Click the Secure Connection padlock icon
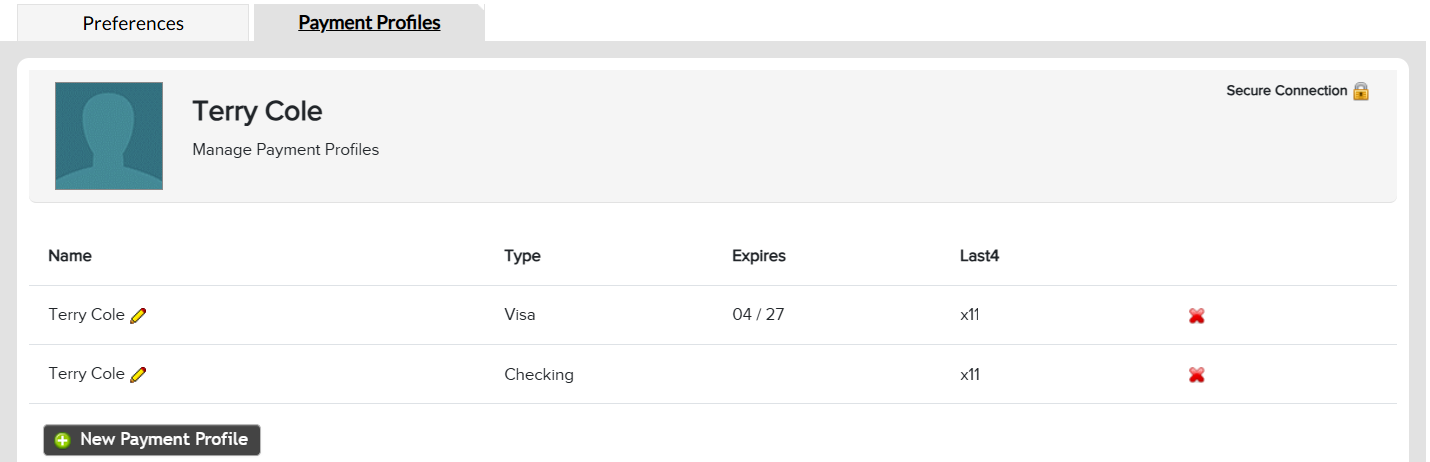 (x=1361, y=91)
